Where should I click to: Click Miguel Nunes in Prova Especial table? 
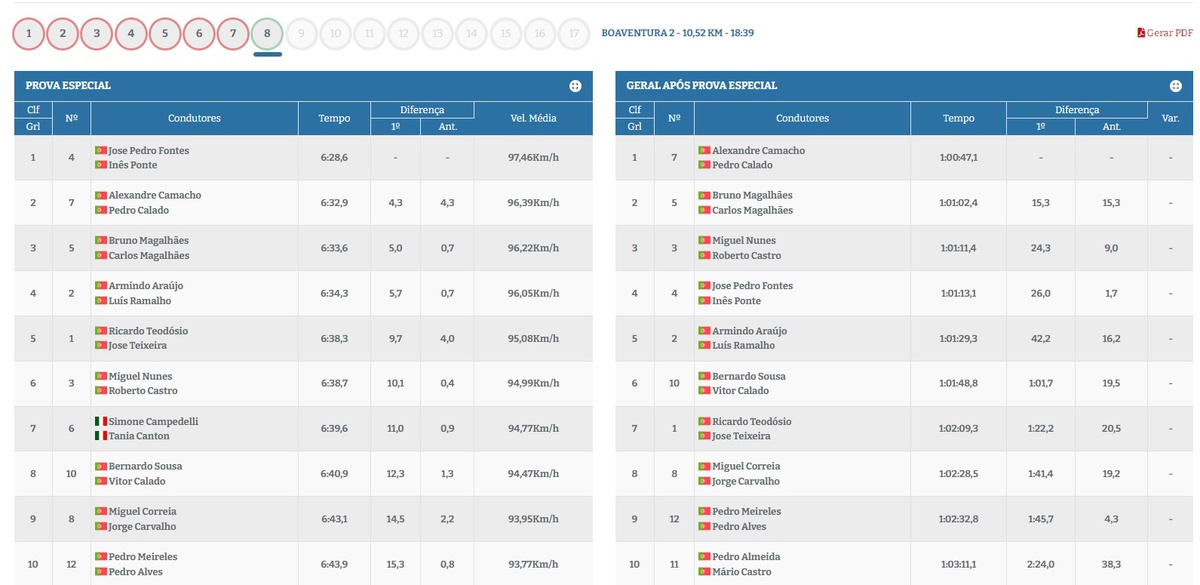click(140, 376)
